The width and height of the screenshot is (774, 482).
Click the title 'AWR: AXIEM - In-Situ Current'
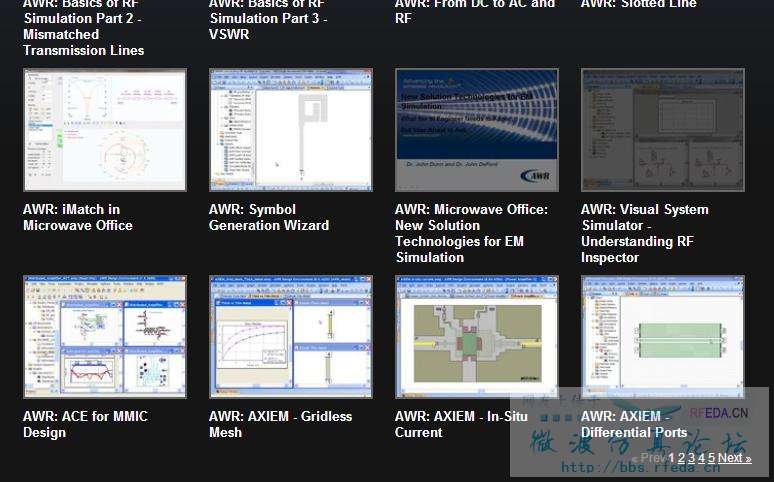(462, 424)
